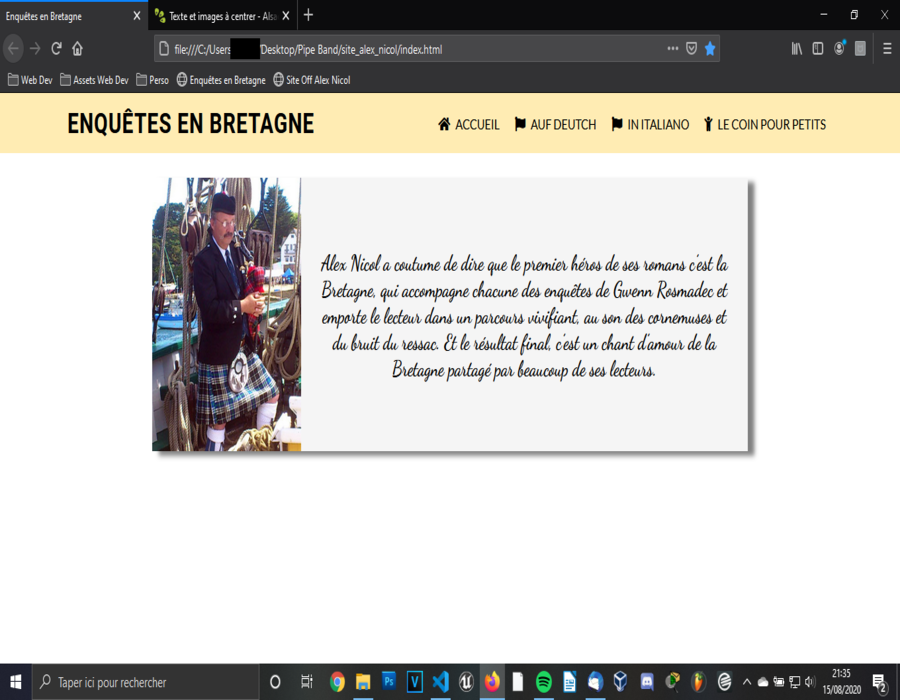Click the Alex Nicol description paragraph

524,317
